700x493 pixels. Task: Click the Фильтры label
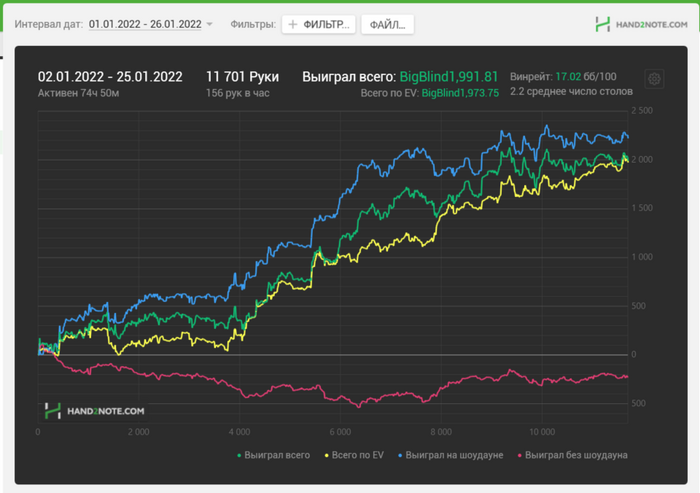click(253, 24)
